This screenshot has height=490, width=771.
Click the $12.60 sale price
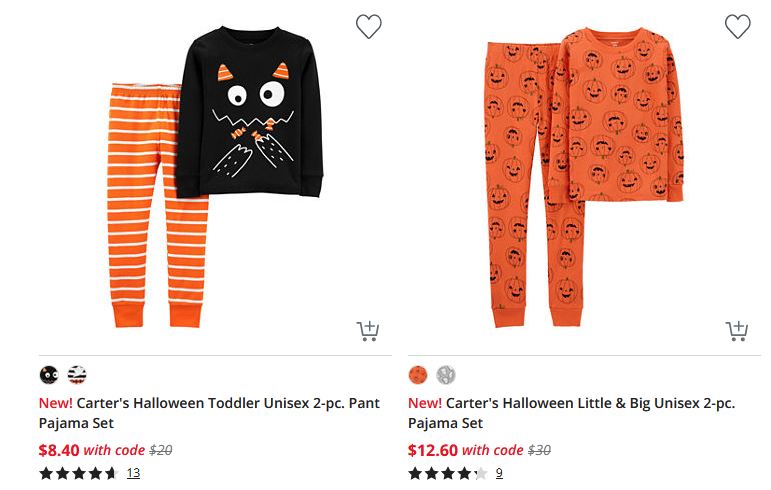[432, 450]
